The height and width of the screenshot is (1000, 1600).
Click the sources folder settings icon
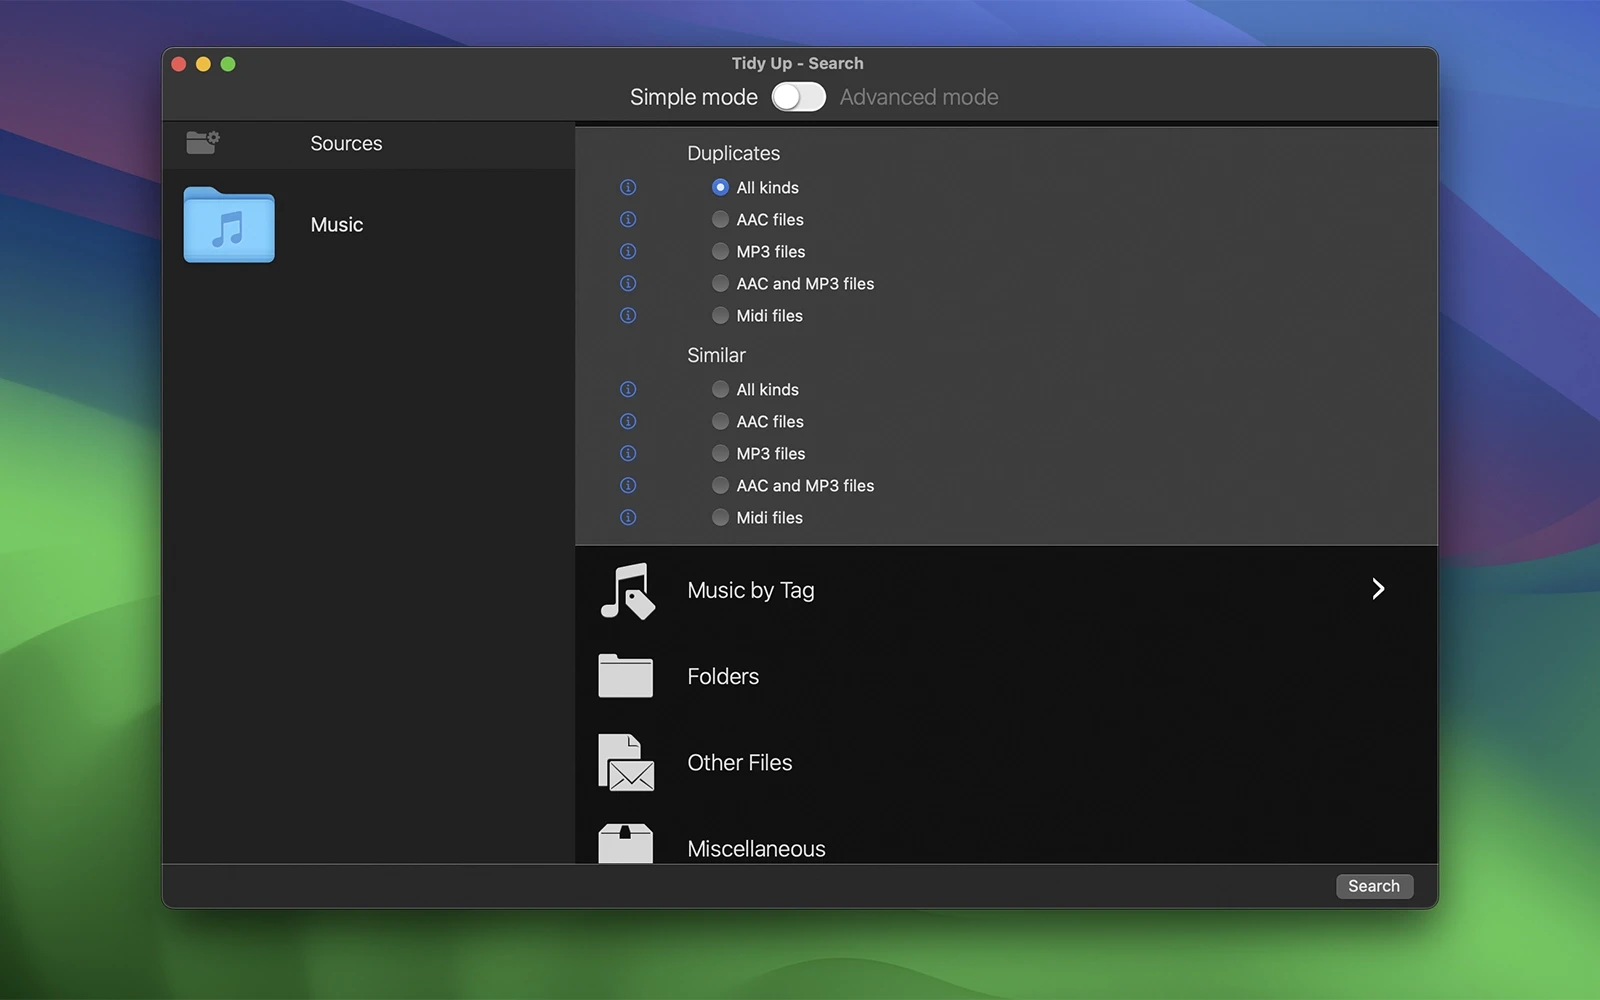tap(203, 143)
